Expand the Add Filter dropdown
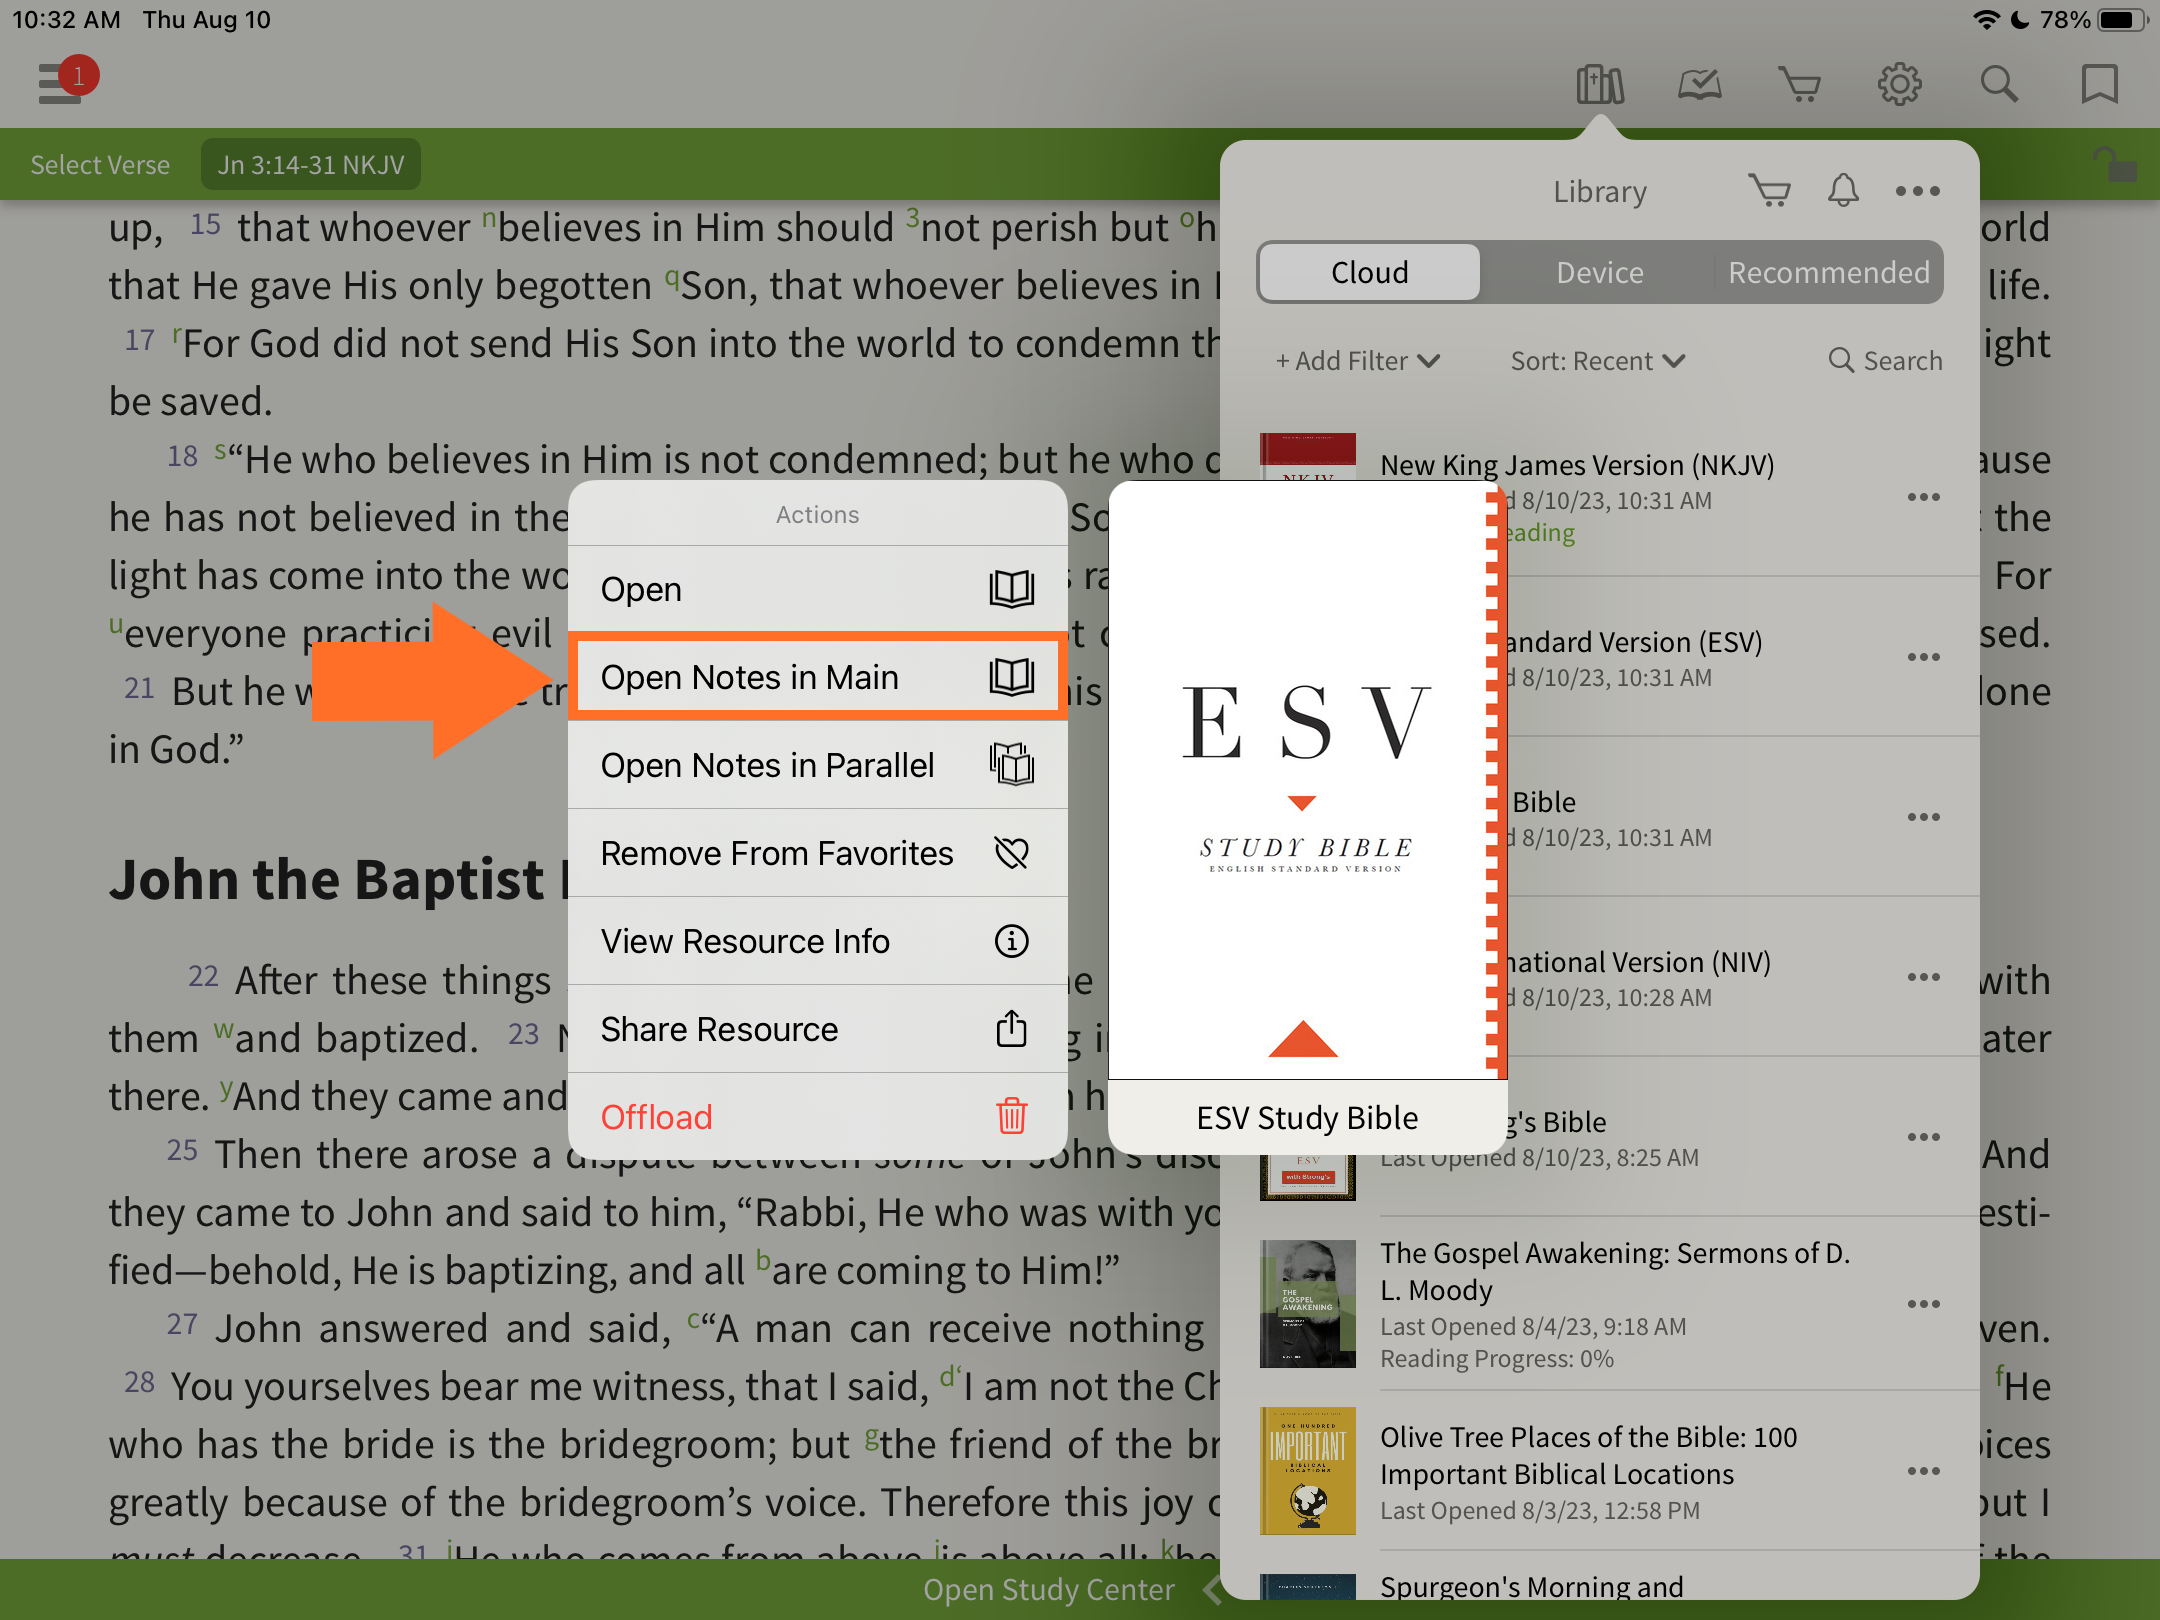 (1357, 361)
